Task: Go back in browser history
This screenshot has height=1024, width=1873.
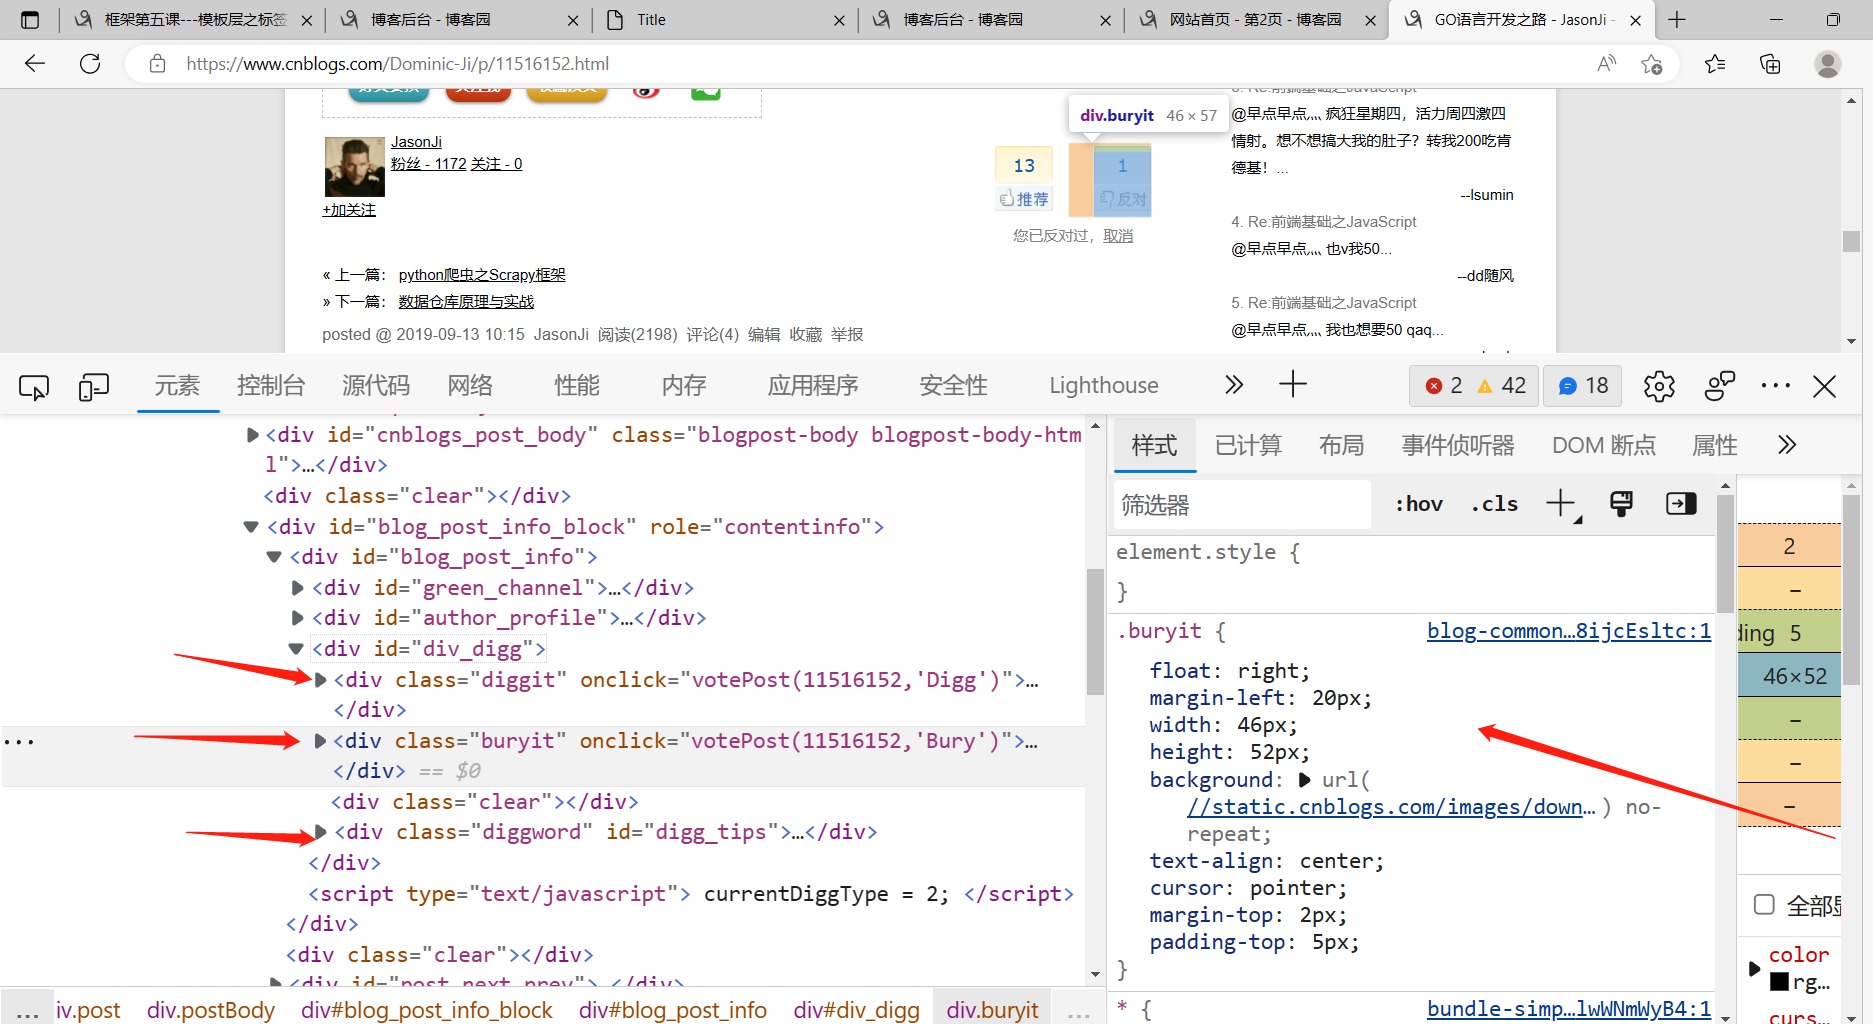Action: tap(35, 64)
